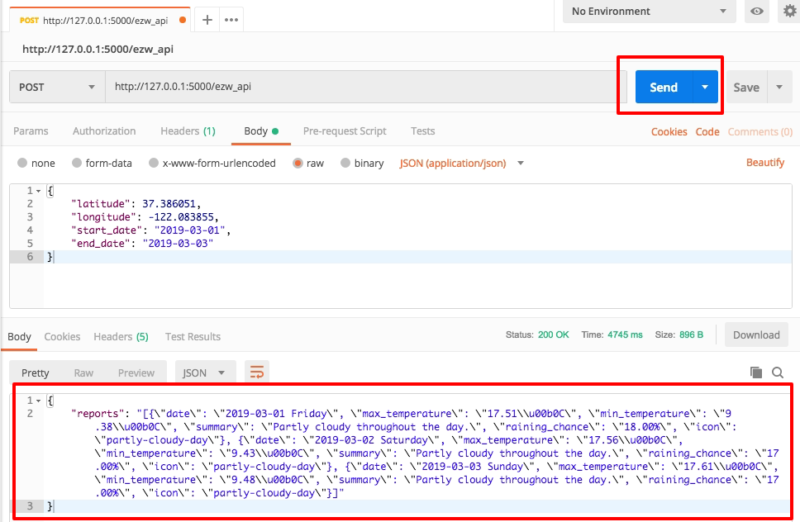The width and height of the screenshot is (800, 522).
Task: Switch to the Authorization tab
Action: [x=104, y=131]
